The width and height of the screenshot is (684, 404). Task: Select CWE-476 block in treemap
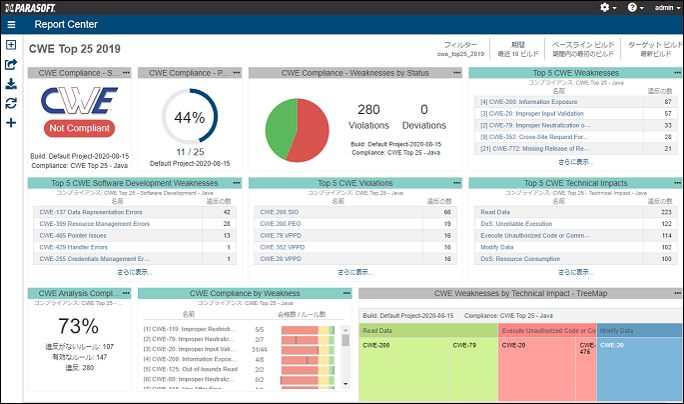point(586,369)
